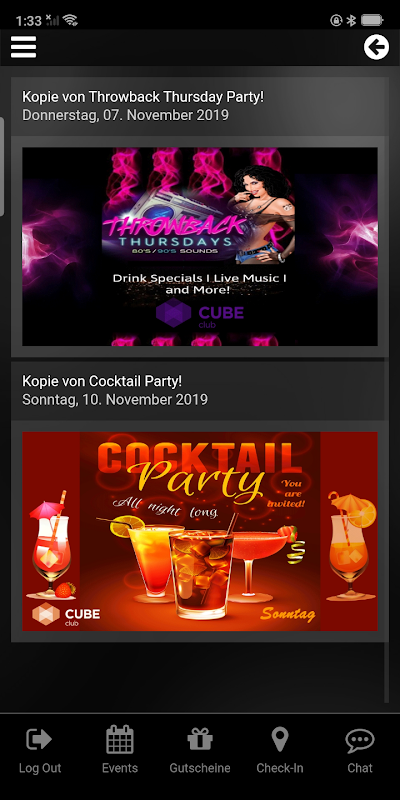400x800 pixels.
Task: Open Kopie von Cocktail Party title
Action: click(x=102, y=381)
